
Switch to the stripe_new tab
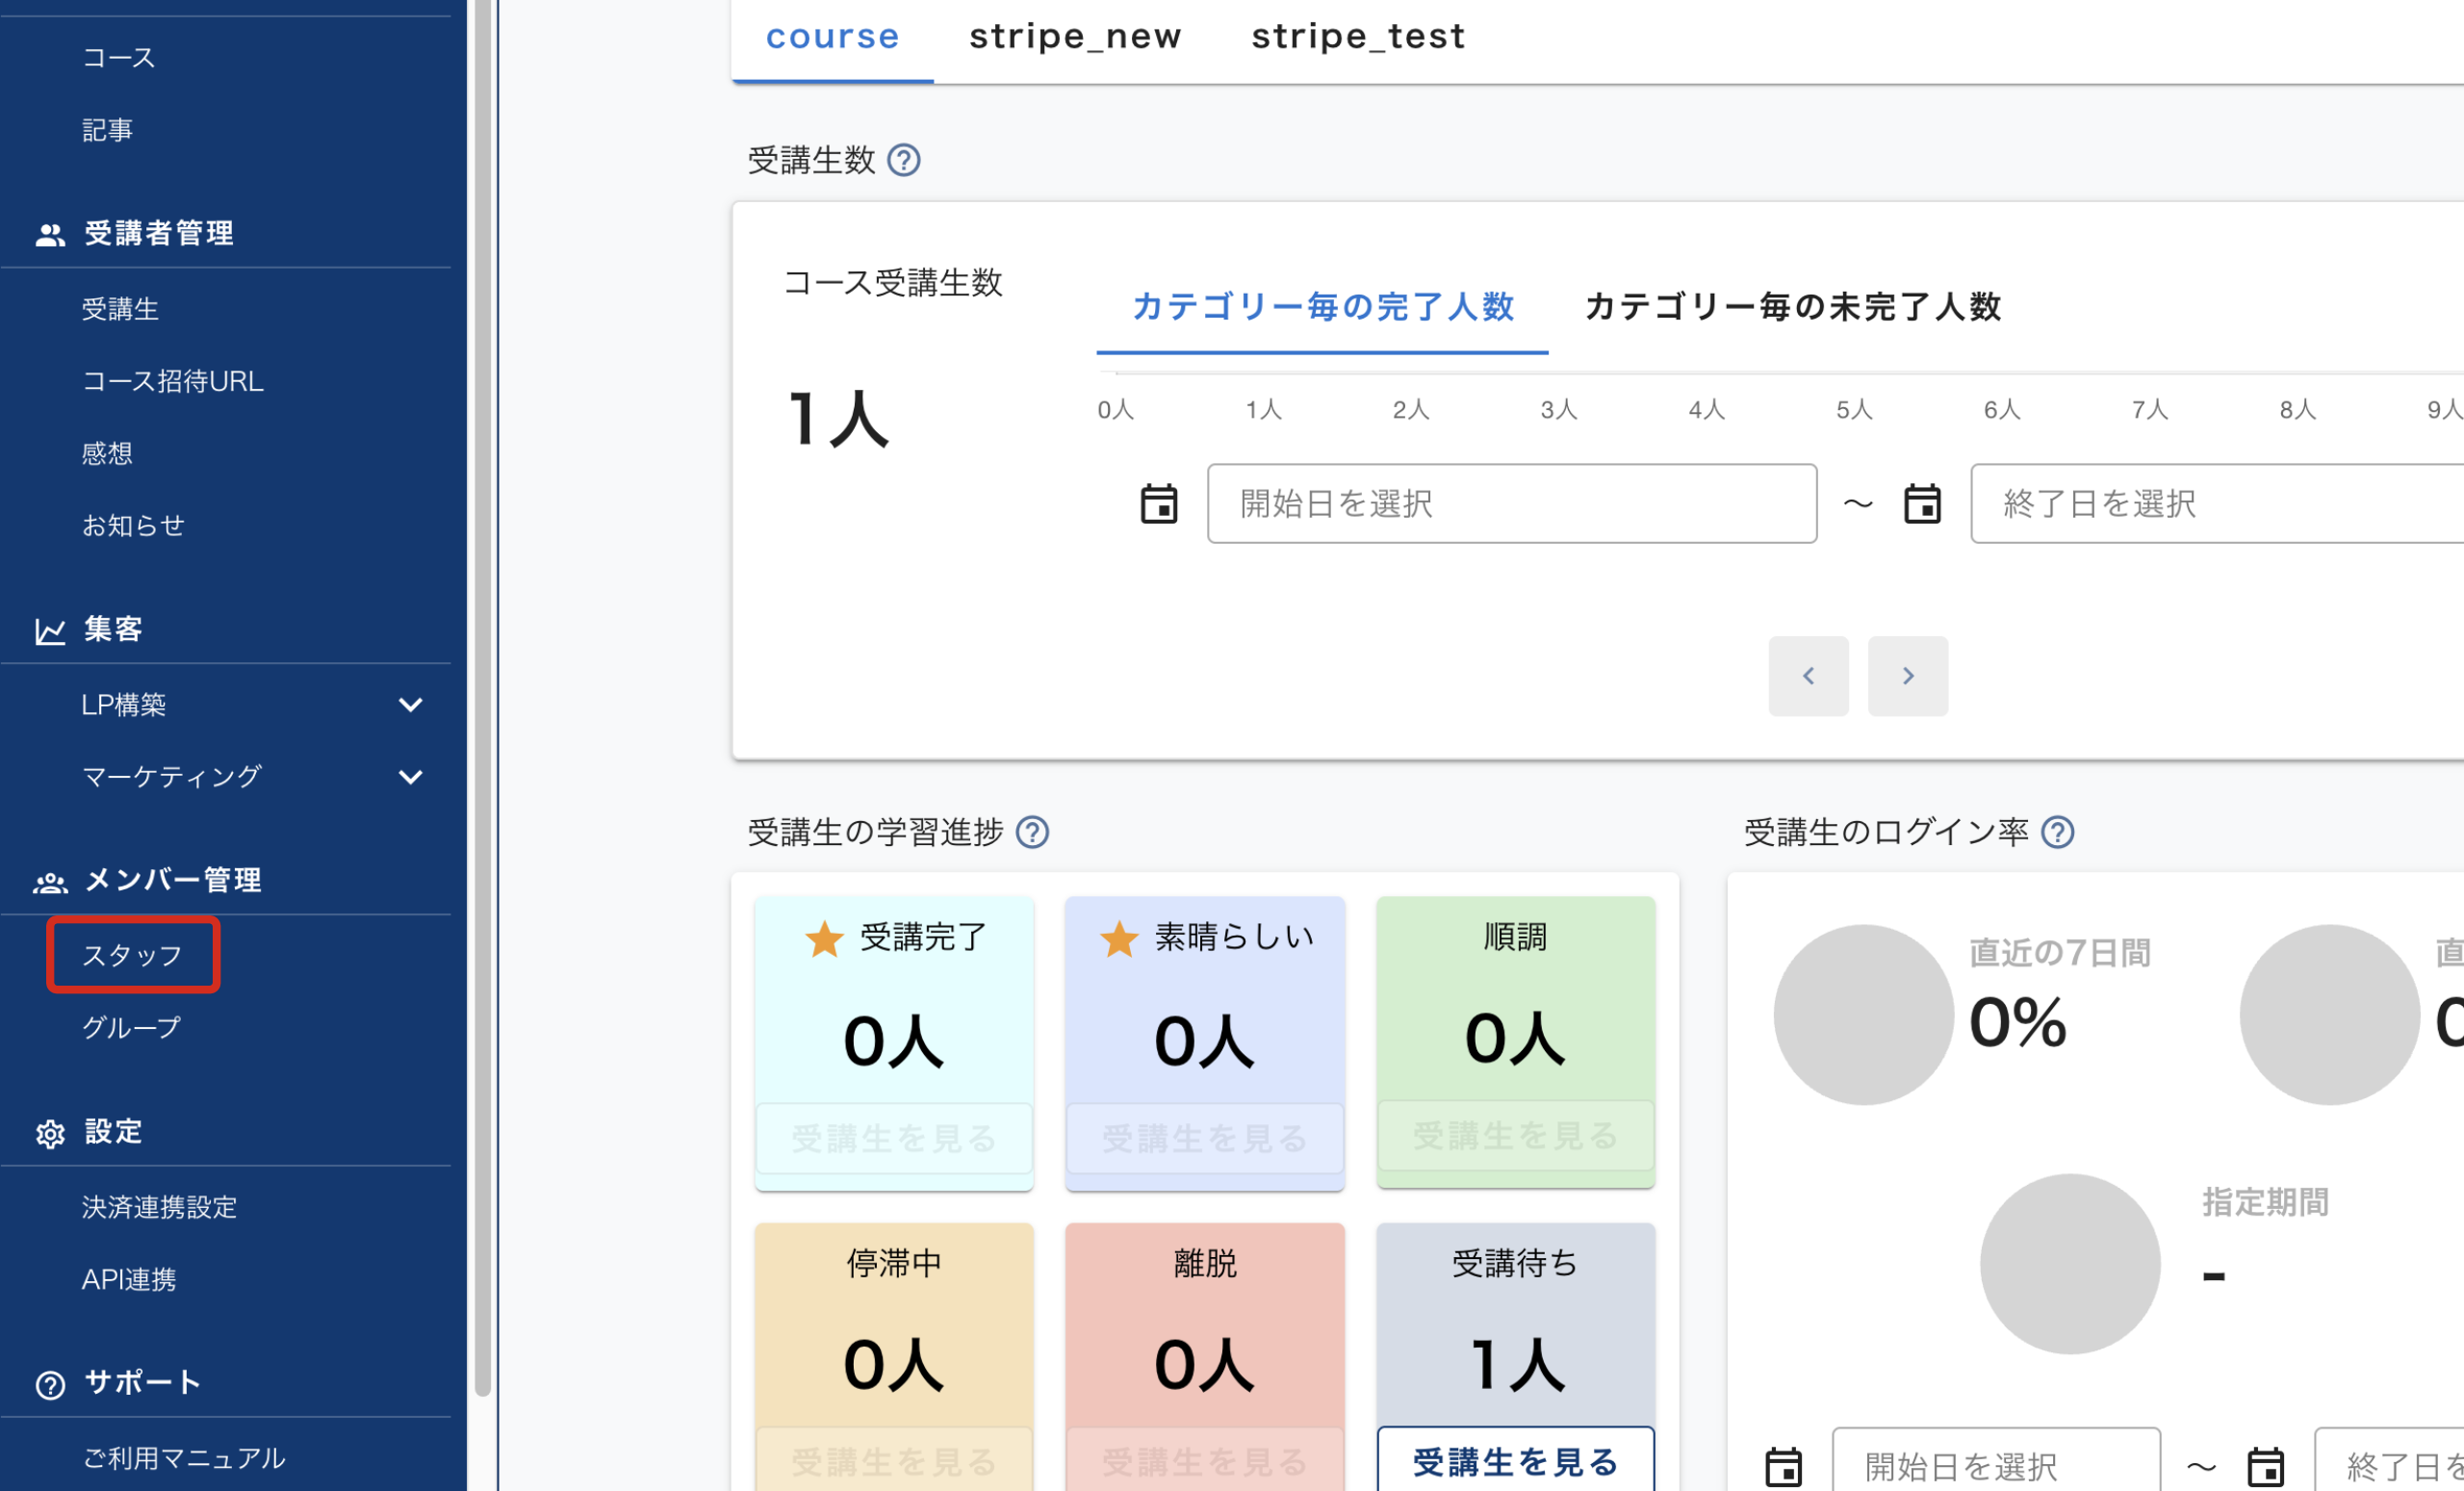click(1075, 37)
